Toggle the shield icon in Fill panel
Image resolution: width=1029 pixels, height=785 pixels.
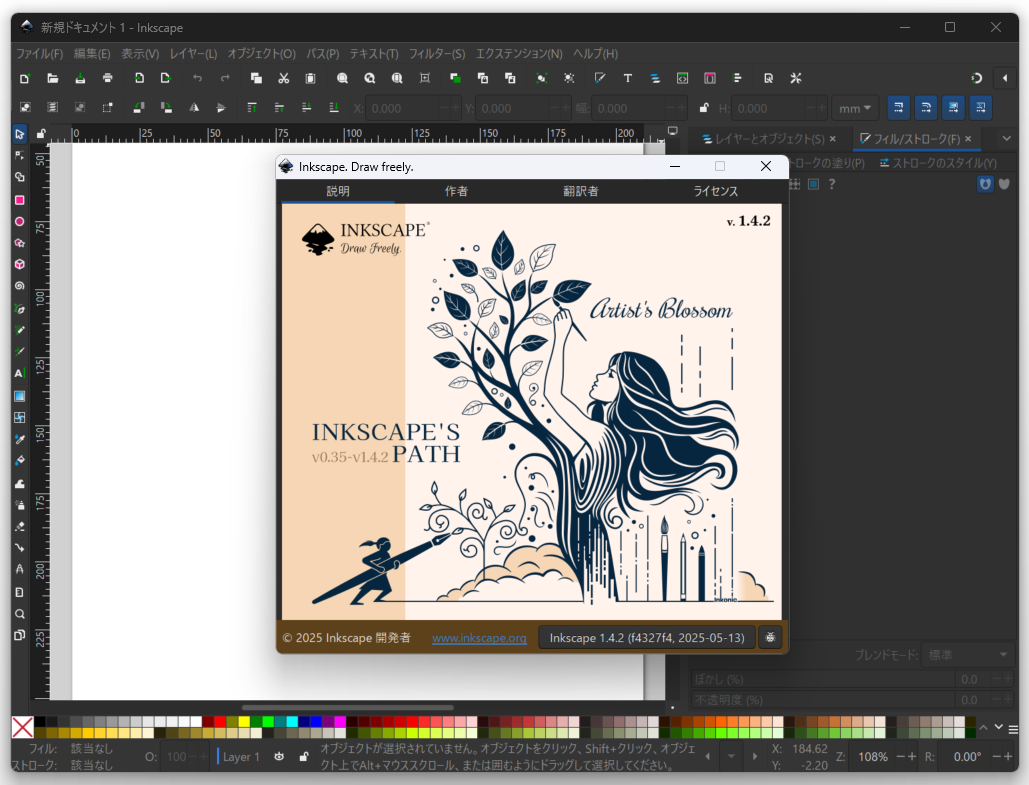(985, 184)
